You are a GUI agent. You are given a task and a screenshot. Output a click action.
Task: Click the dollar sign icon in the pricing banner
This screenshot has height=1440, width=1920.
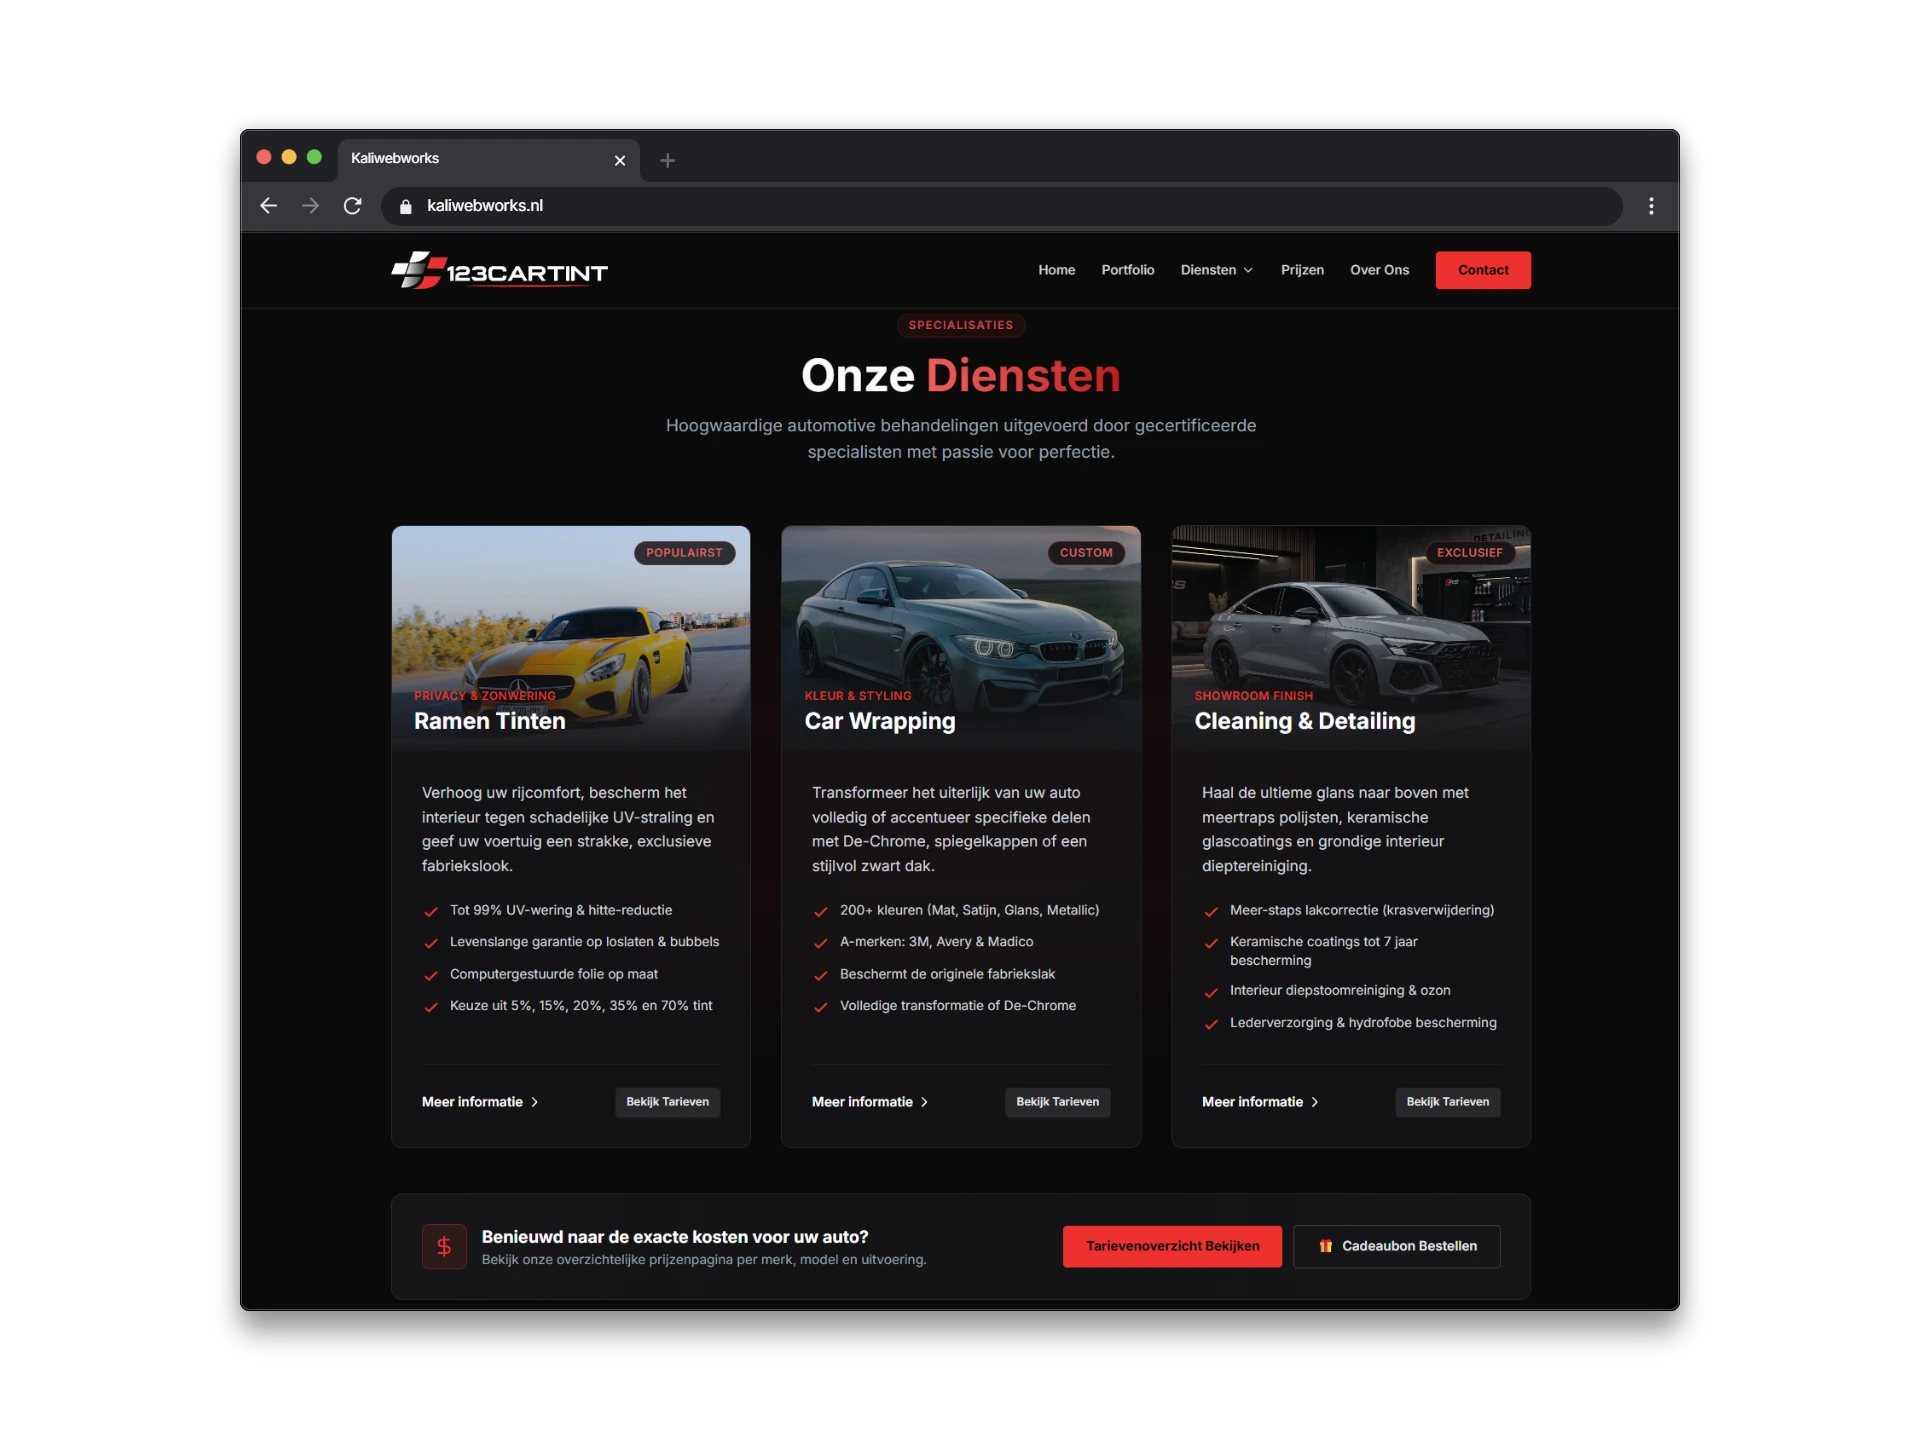tap(444, 1246)
